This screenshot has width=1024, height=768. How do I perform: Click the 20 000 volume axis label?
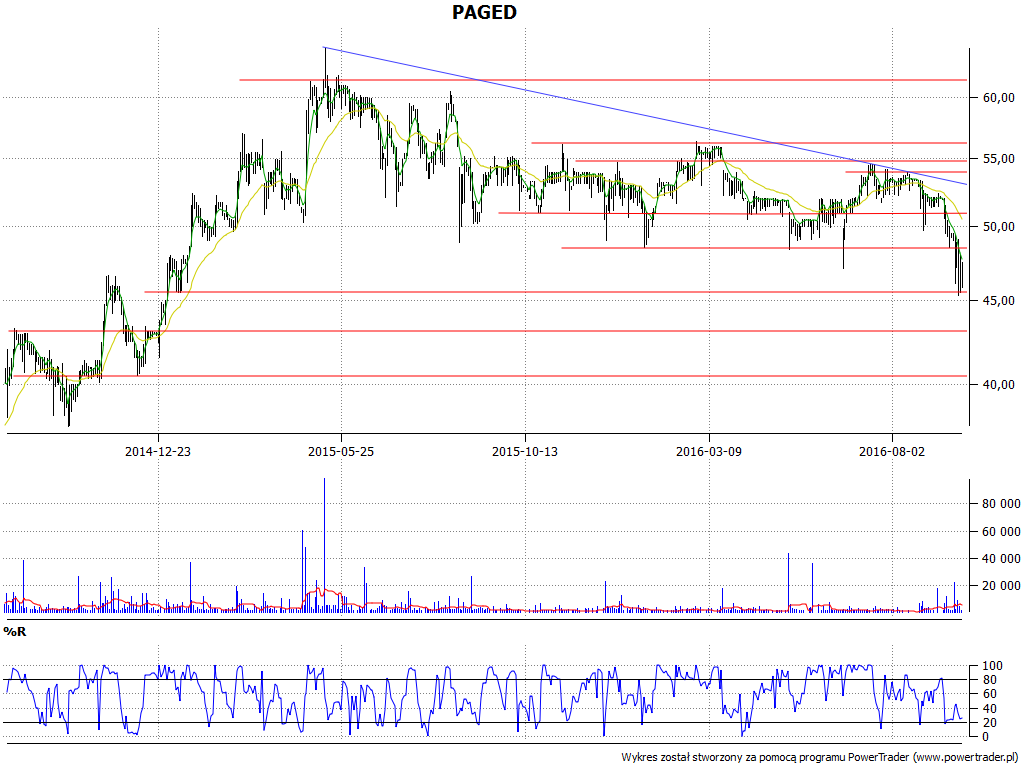(1001, 586)
